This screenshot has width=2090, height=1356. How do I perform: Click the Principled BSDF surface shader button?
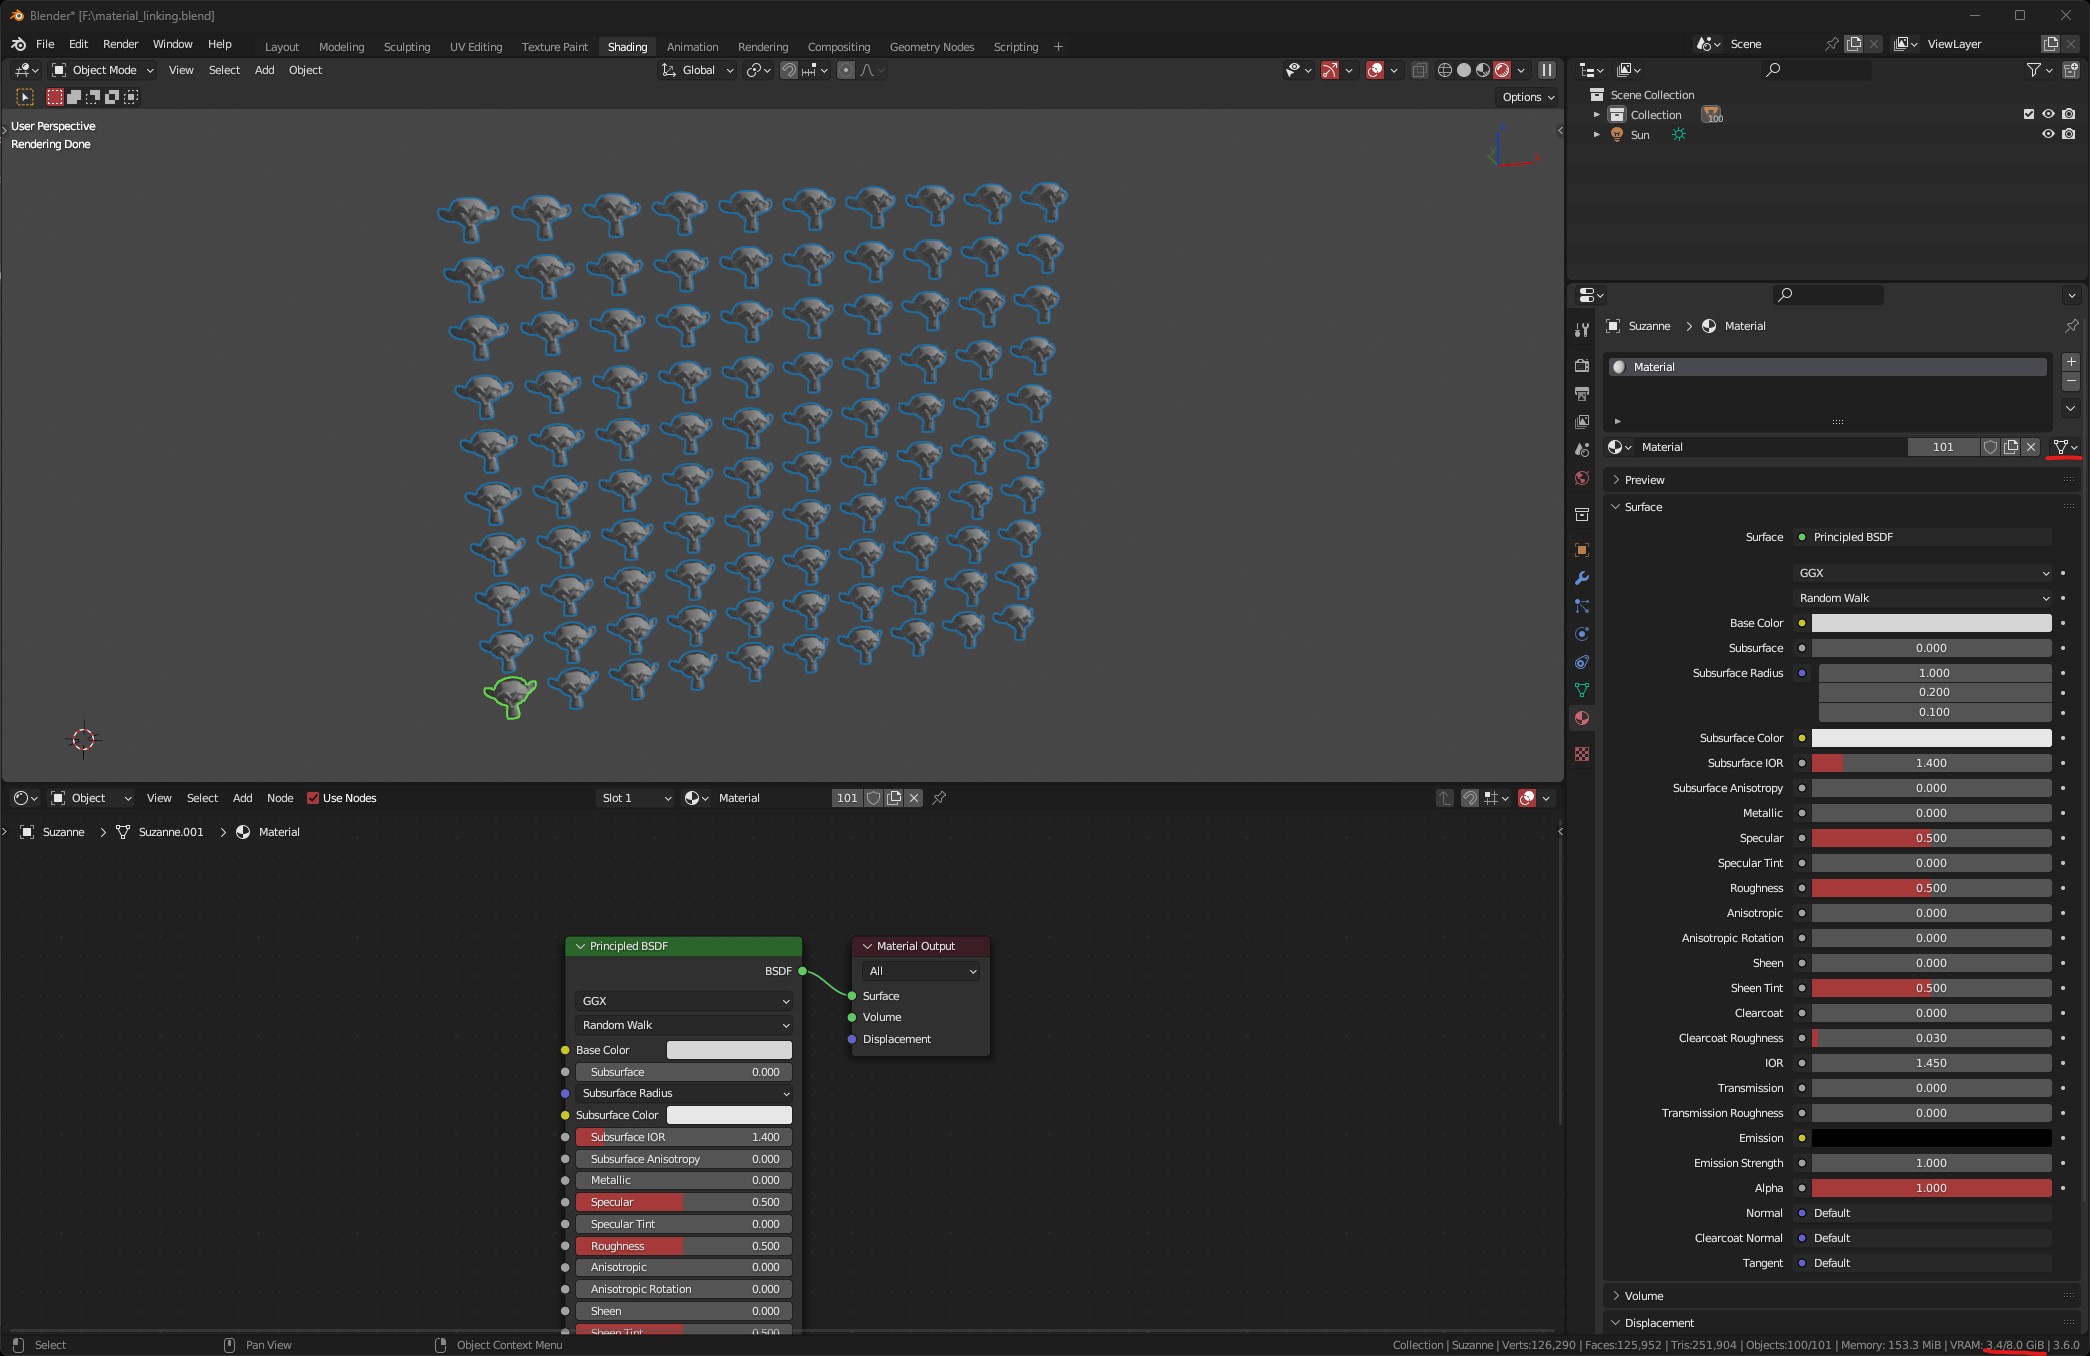click(x=1923, y=537)
